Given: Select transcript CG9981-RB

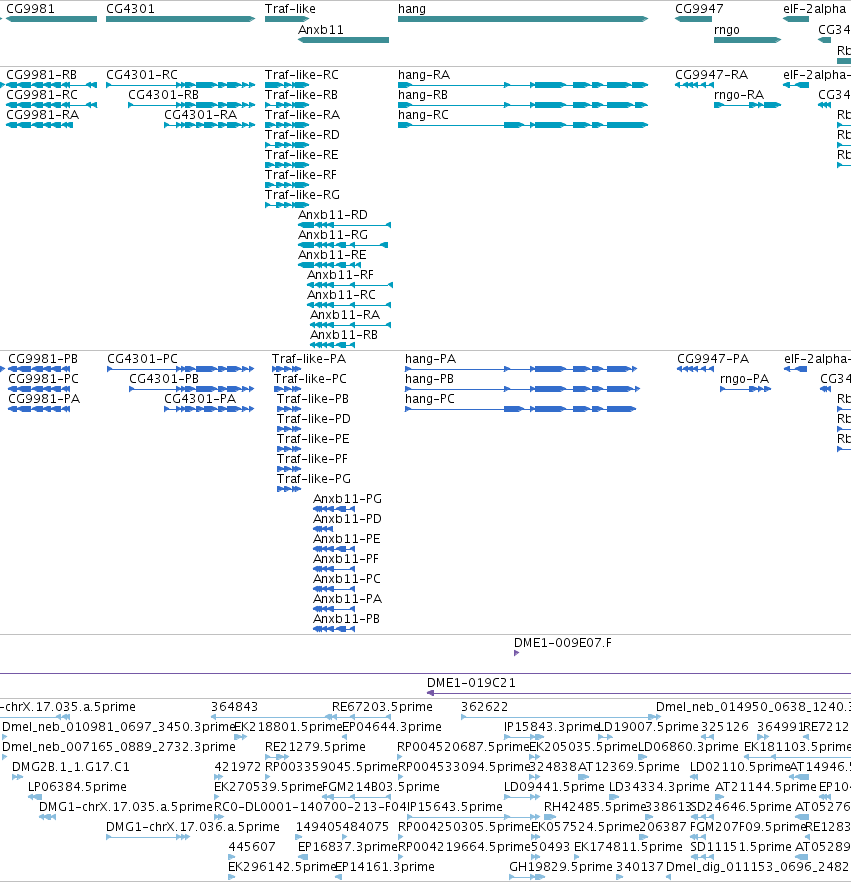Looking at the screenshot, I should click(x=51, y=85).
